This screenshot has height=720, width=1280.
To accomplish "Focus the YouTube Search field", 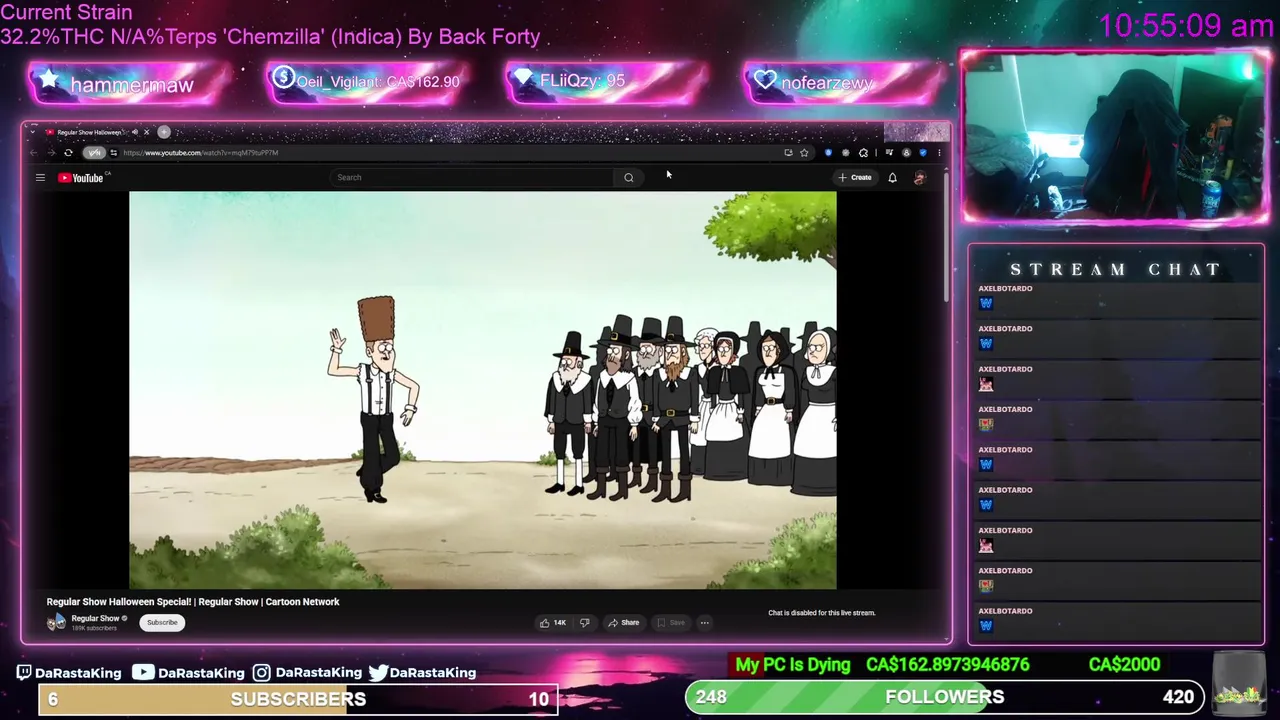I will pos(472,178).
